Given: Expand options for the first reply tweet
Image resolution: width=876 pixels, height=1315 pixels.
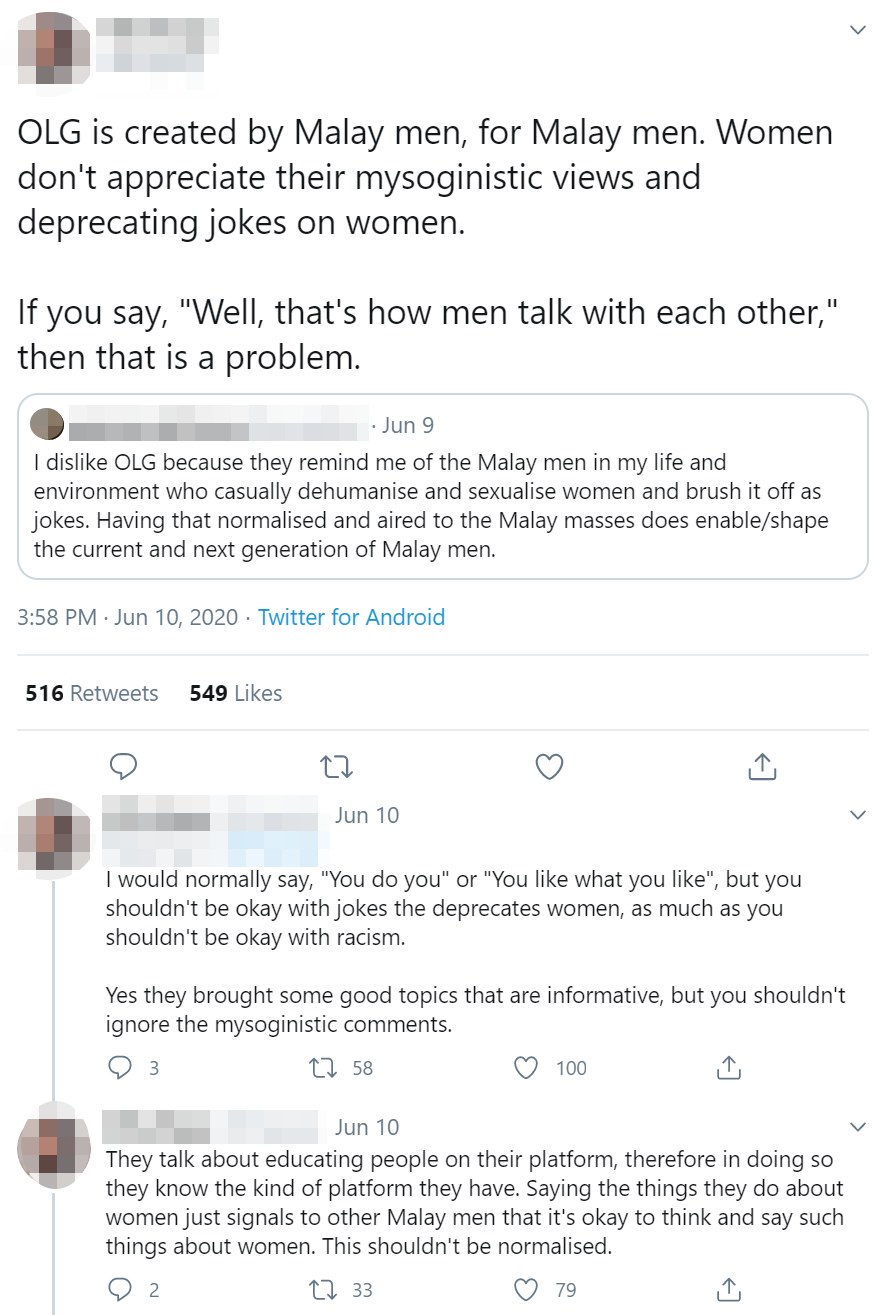Looking at the screenshot, I should pyautogui.click(x=856, y=815).
